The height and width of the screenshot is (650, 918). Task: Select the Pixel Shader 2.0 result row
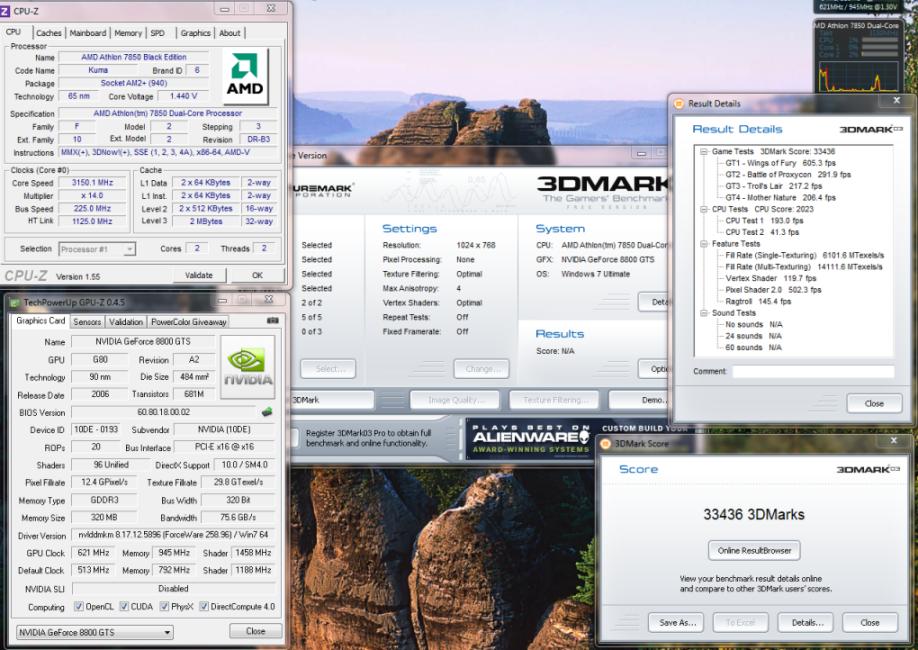(x=773, y=290)
